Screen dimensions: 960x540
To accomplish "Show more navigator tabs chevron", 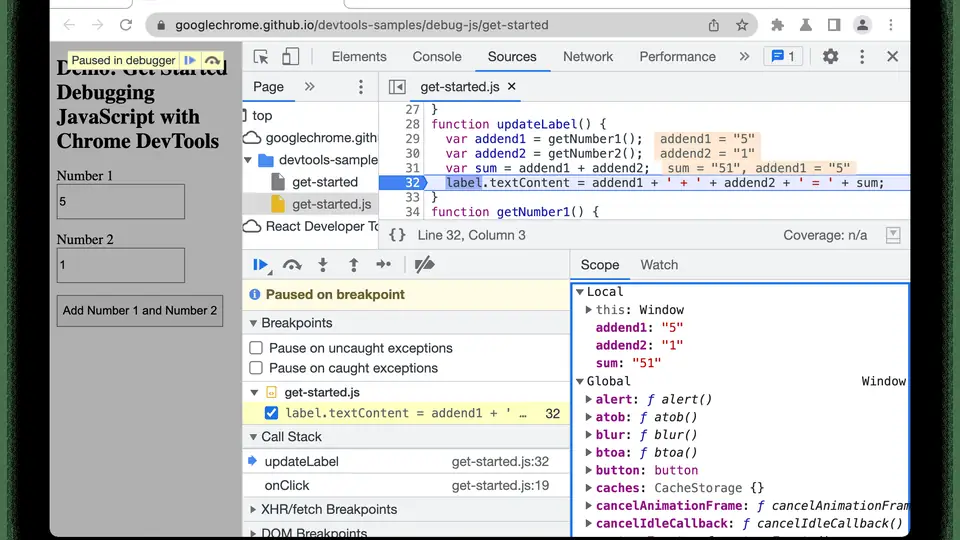I will click(310, 87).
